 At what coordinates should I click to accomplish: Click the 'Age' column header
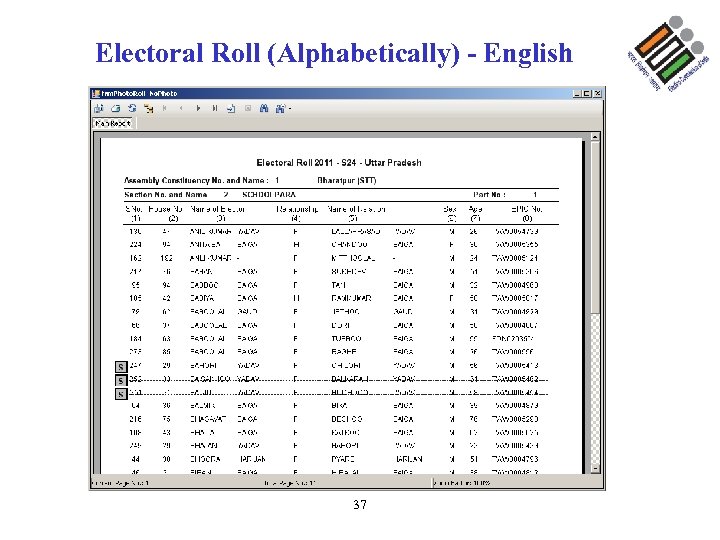[475, 209]
